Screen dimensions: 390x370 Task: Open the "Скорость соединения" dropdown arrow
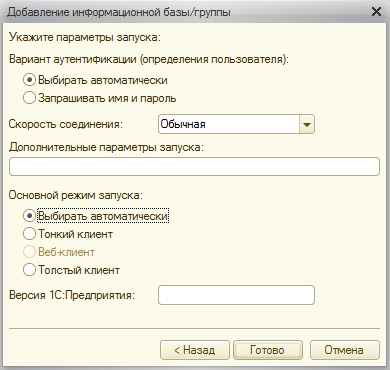307,124
